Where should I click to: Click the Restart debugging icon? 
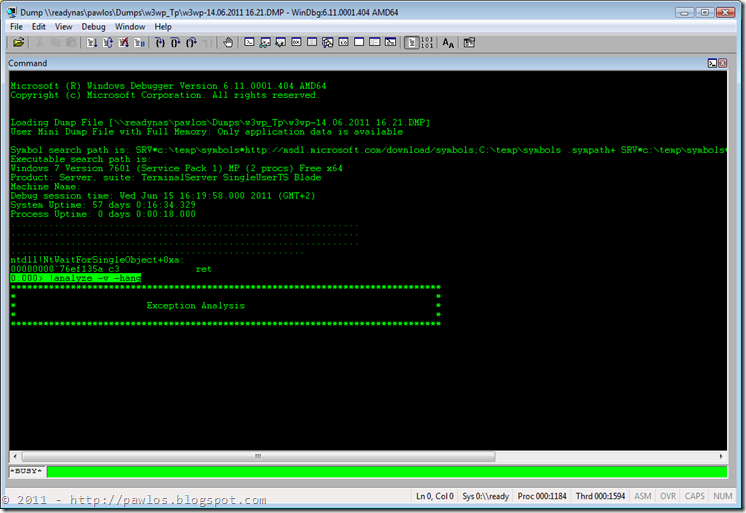(x=108, y=43)
